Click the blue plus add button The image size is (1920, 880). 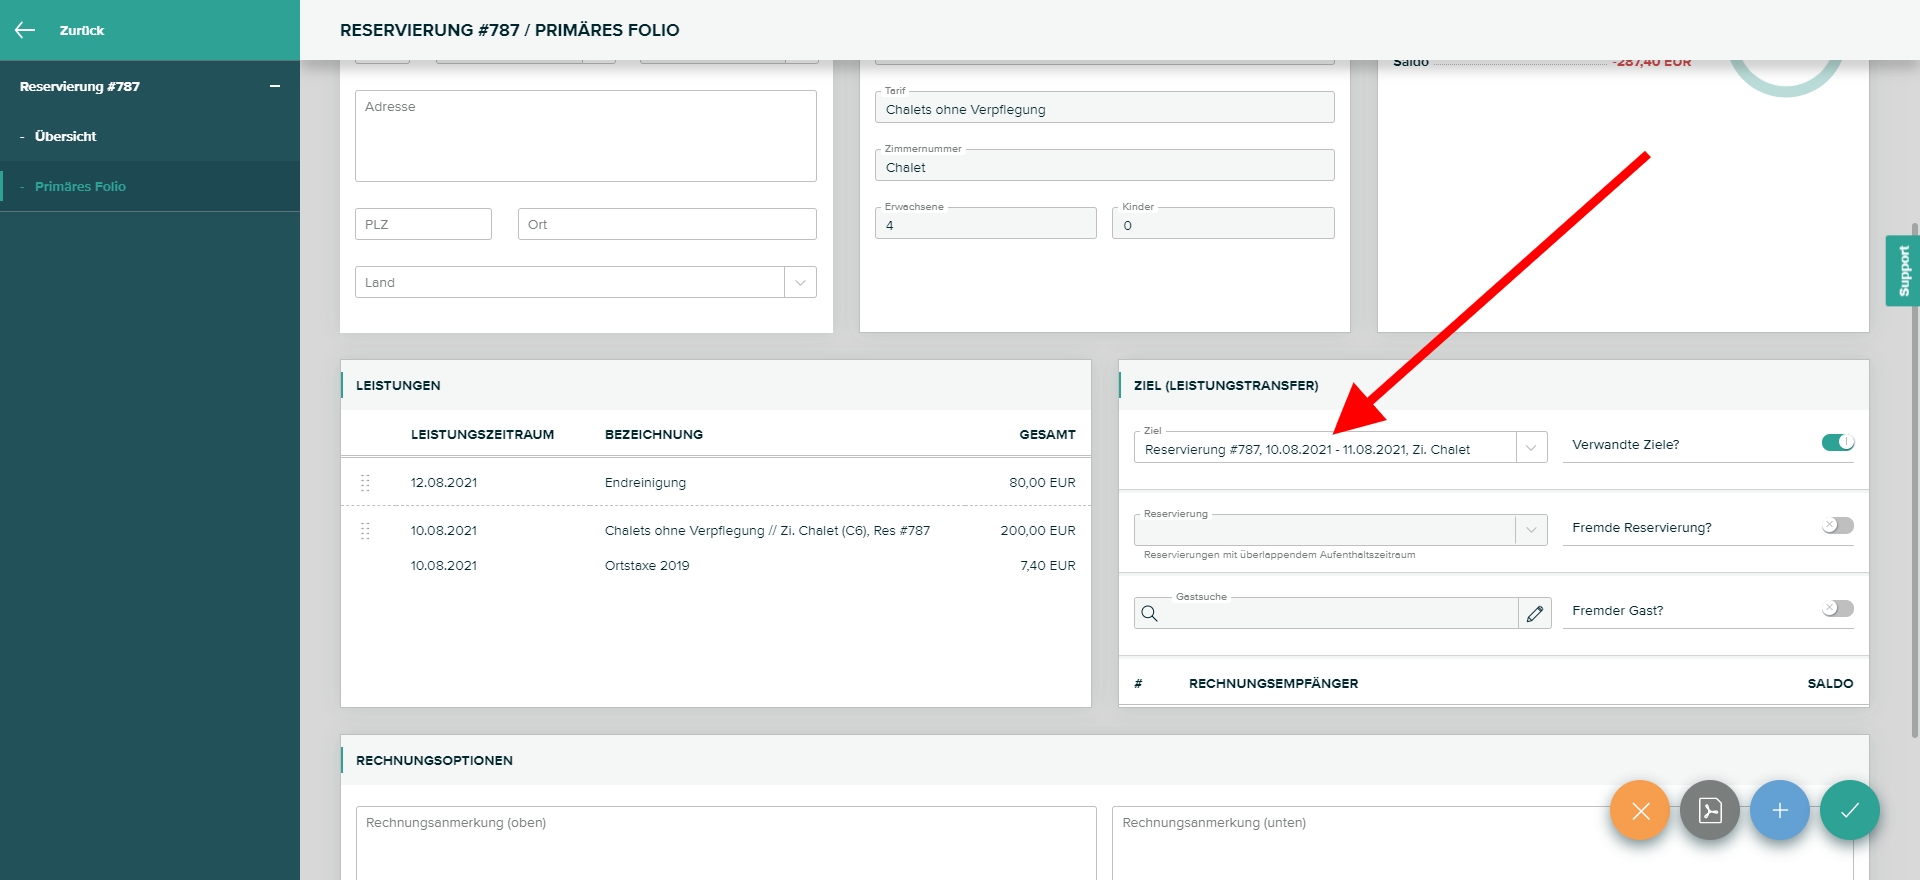(1779, 810)
